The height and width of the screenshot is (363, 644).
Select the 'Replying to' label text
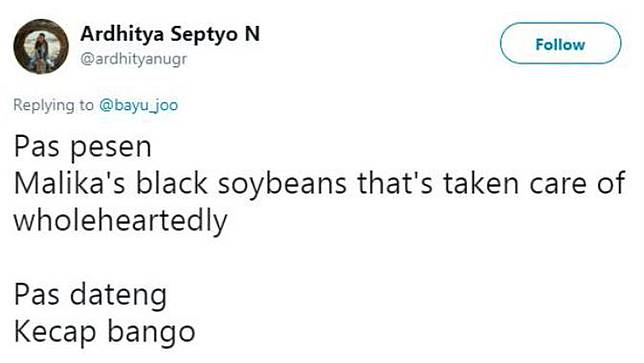[x=53, y=106]
